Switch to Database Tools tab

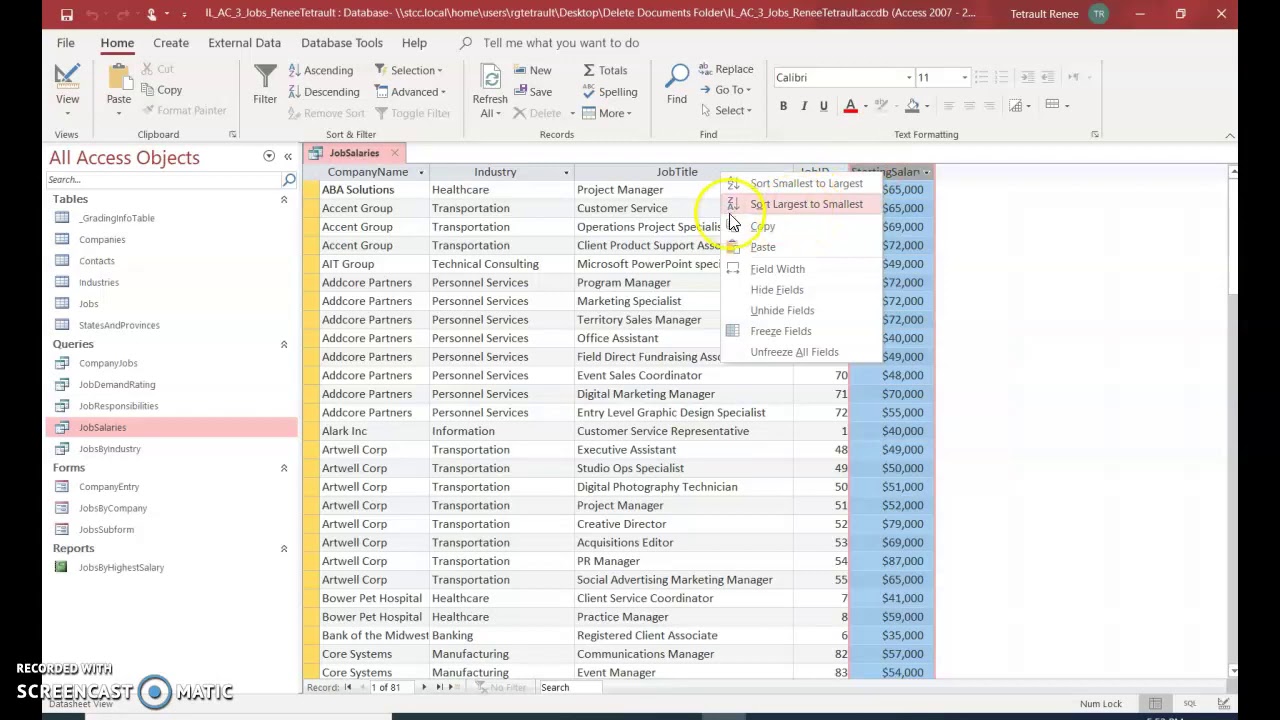(x=342, y=43)
